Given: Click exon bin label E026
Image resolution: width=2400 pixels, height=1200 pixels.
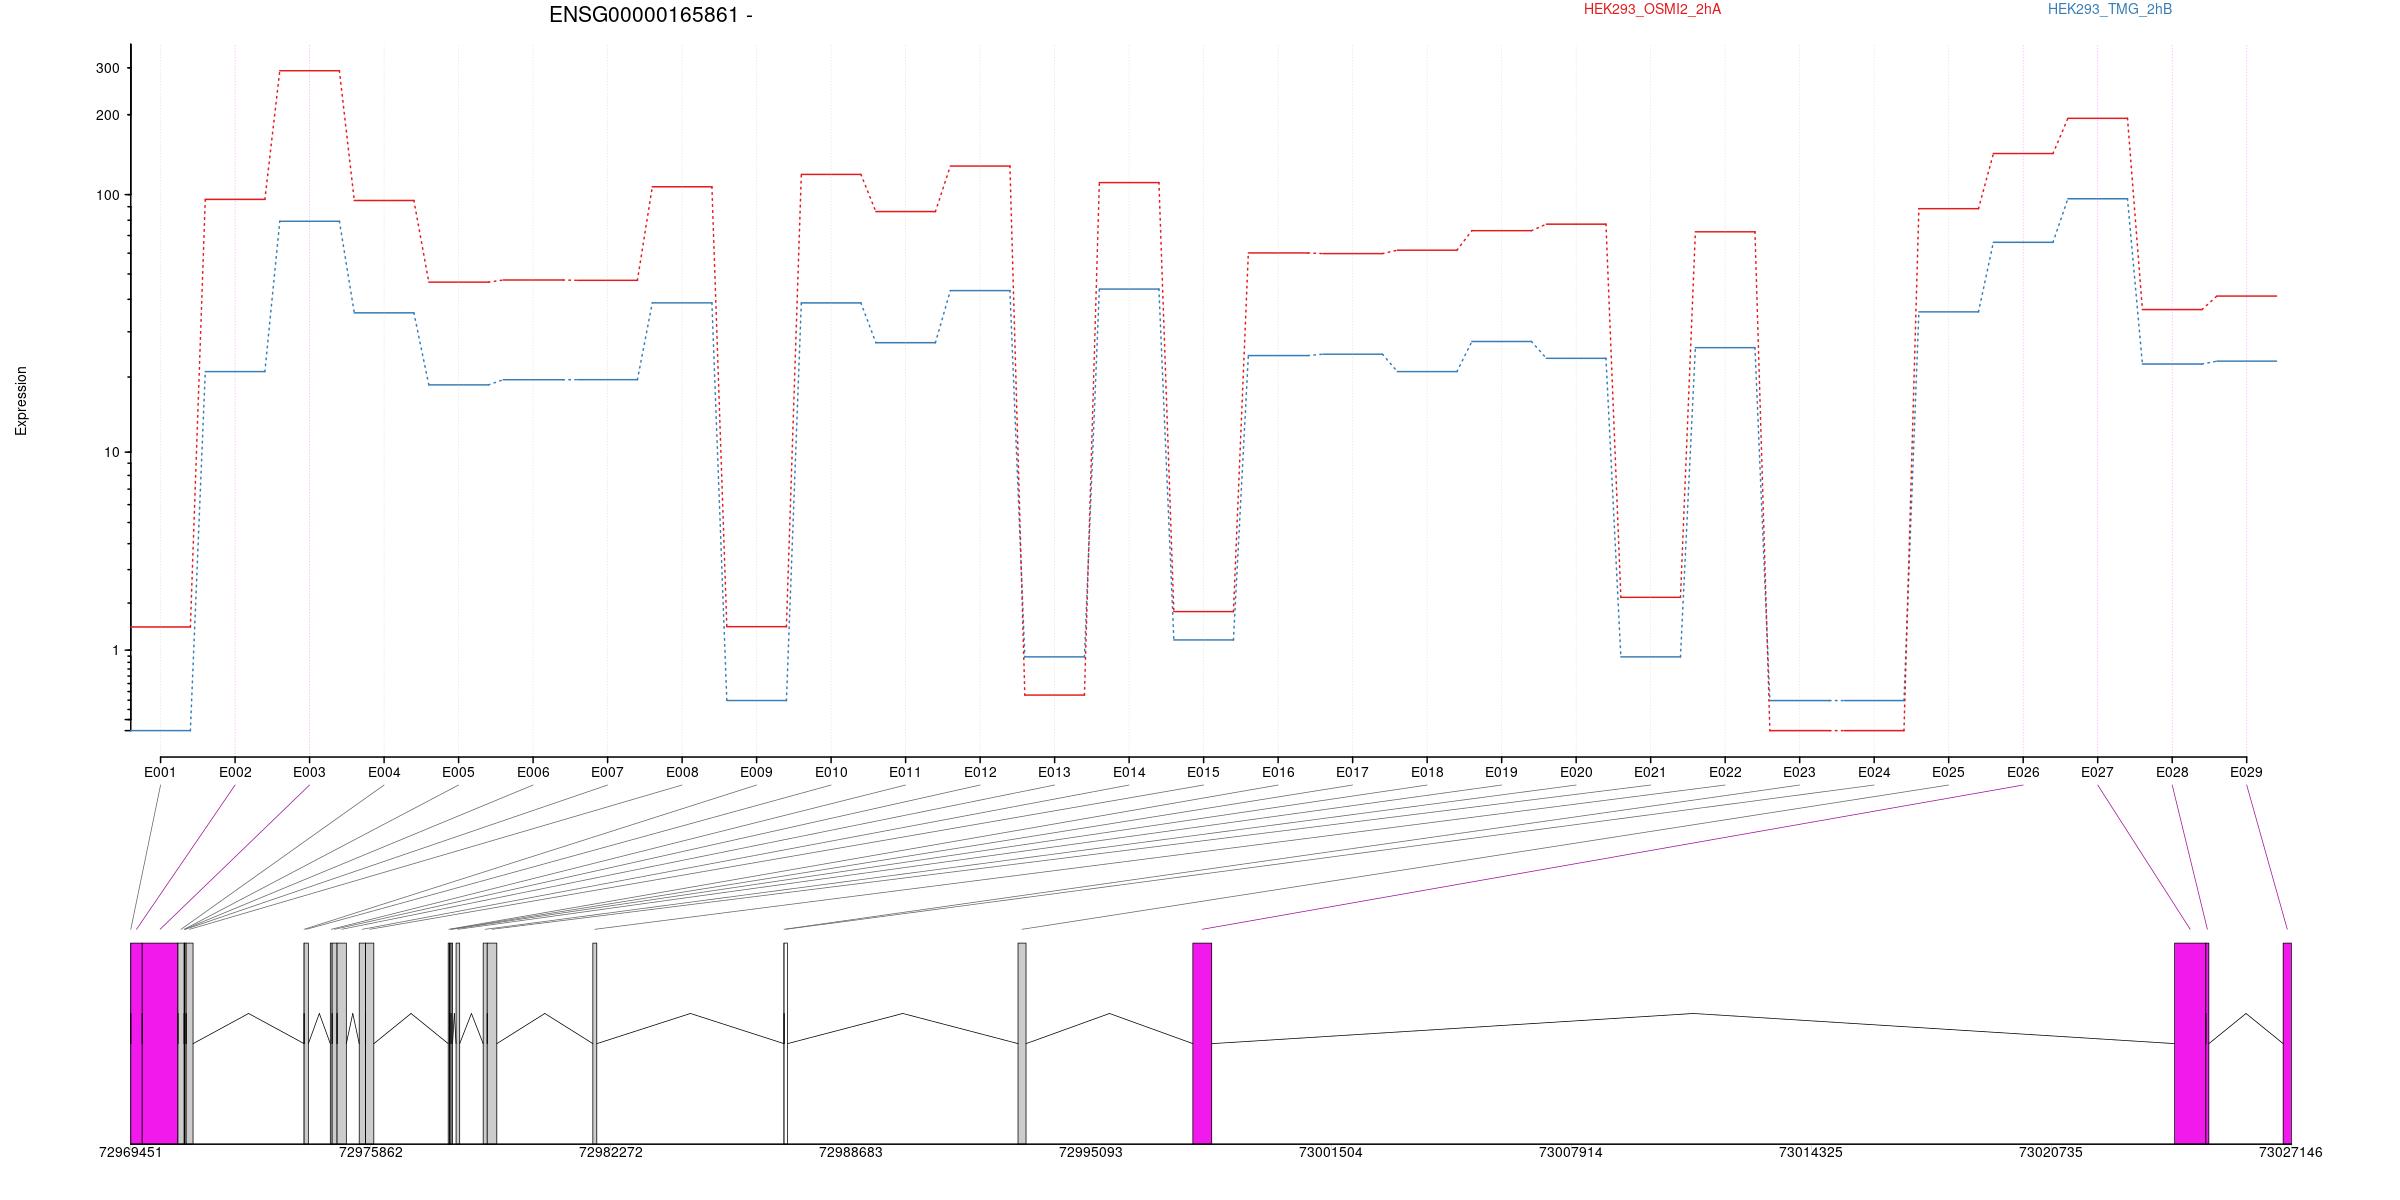Looking at the screenshot, I should tap(2023, 772).
